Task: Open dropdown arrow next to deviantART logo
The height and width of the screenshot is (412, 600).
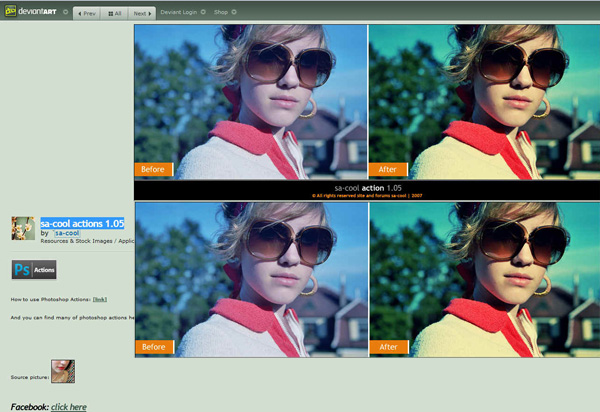Action: pyautogui.click(x=65, y=12)
